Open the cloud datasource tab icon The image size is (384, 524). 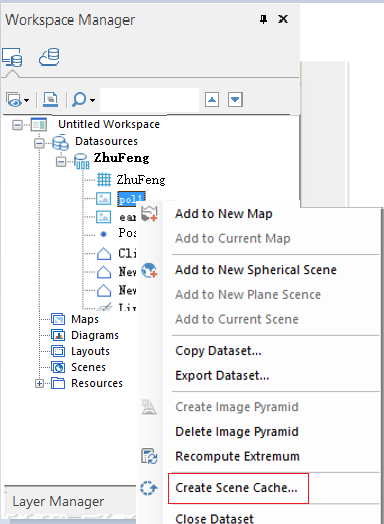49,57
